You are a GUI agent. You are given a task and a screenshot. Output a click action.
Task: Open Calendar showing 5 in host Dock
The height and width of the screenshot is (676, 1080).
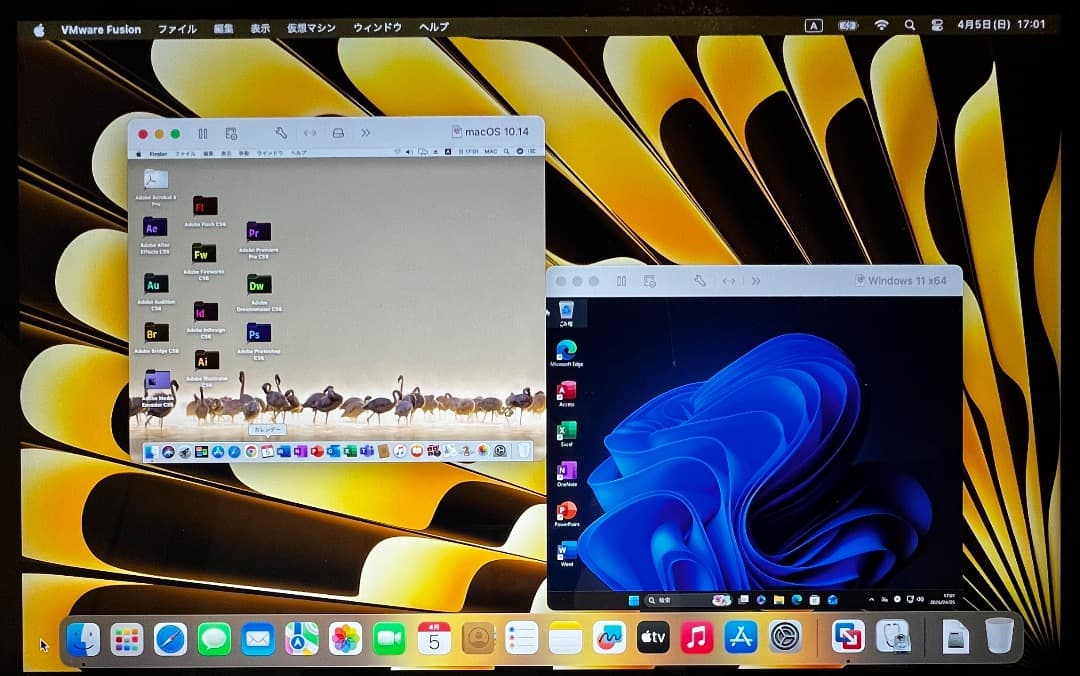pos(434,638)
